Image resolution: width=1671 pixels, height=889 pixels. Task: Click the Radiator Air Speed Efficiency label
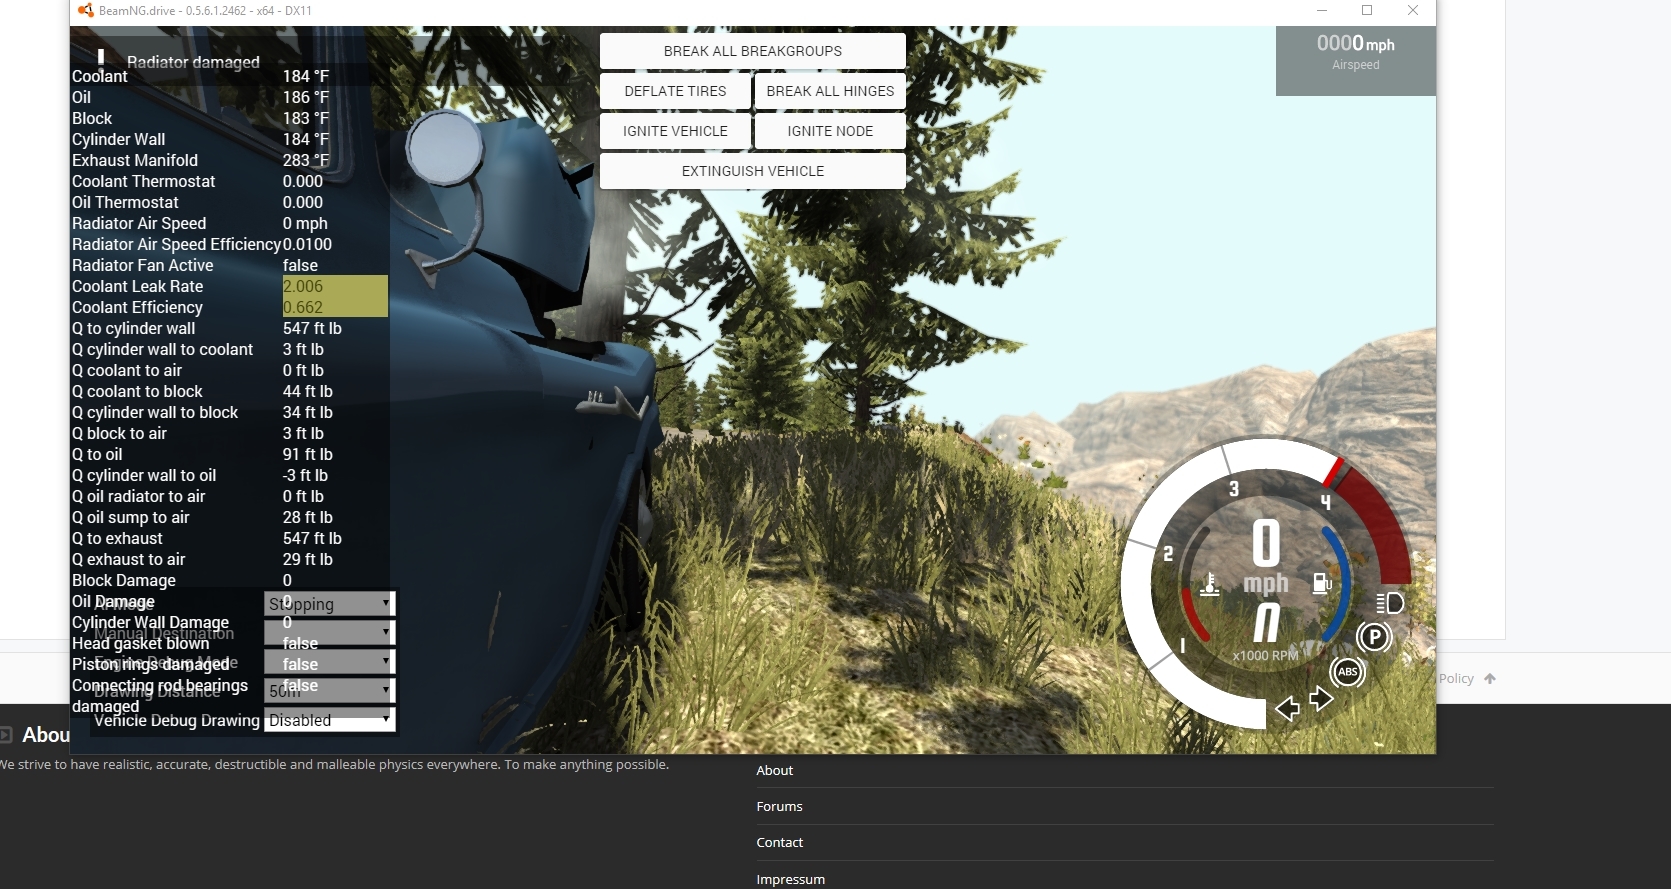click(x=176, y=244)
